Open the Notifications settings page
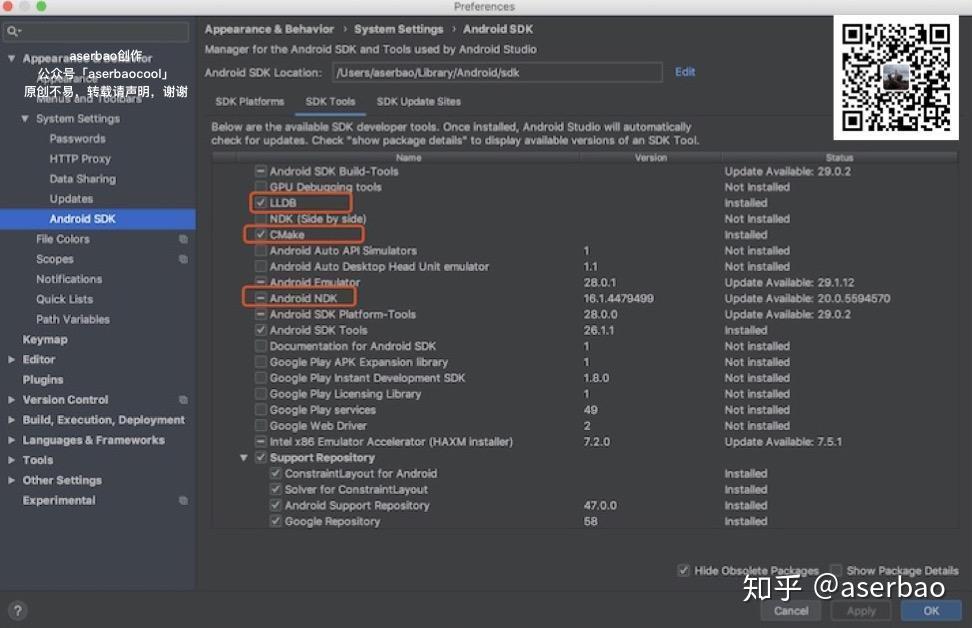 [69, 279]
